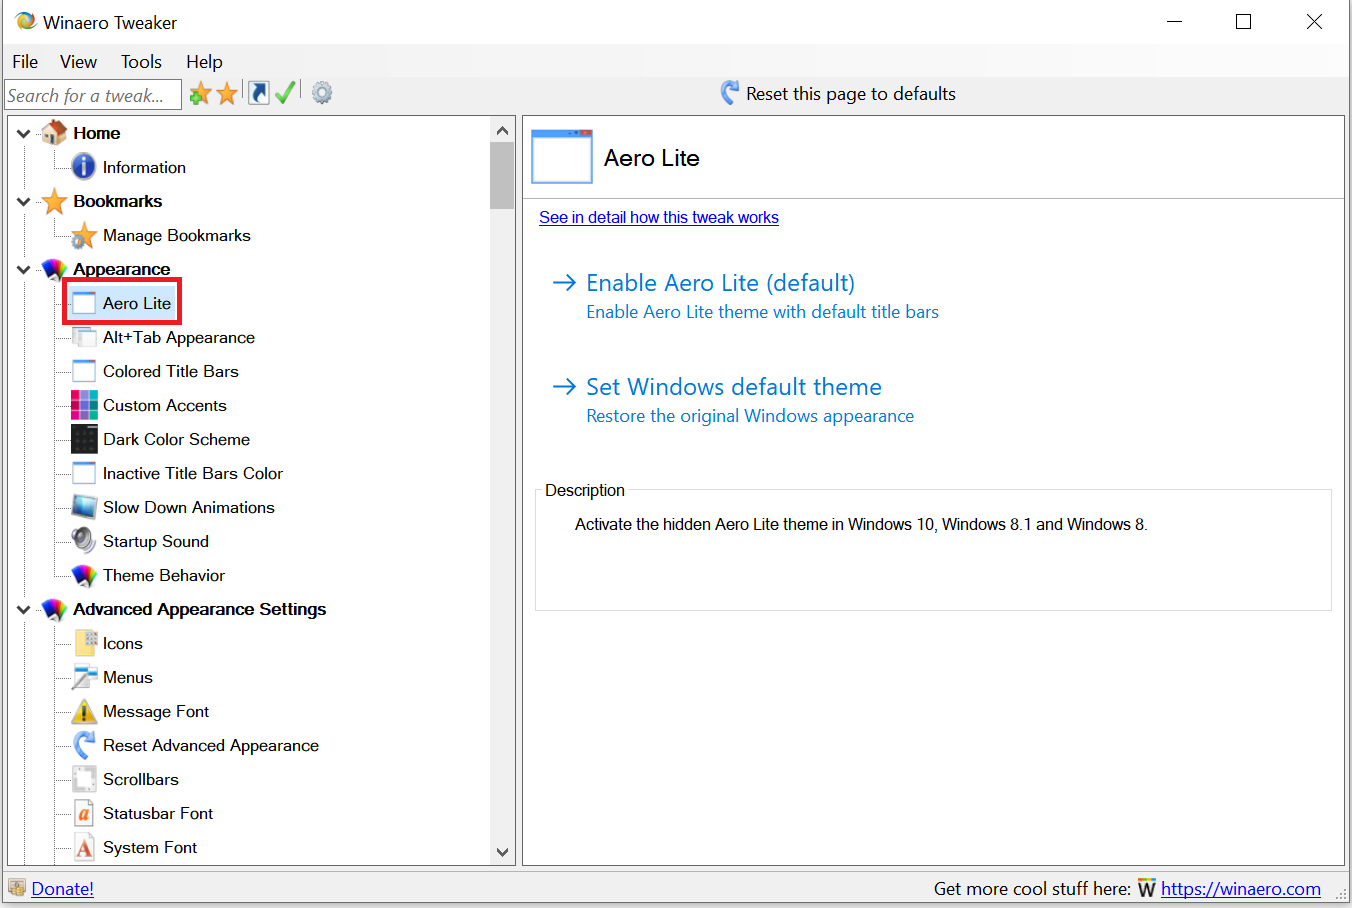Click the Bookmarks star icon in tree

(x=54, y=201)
